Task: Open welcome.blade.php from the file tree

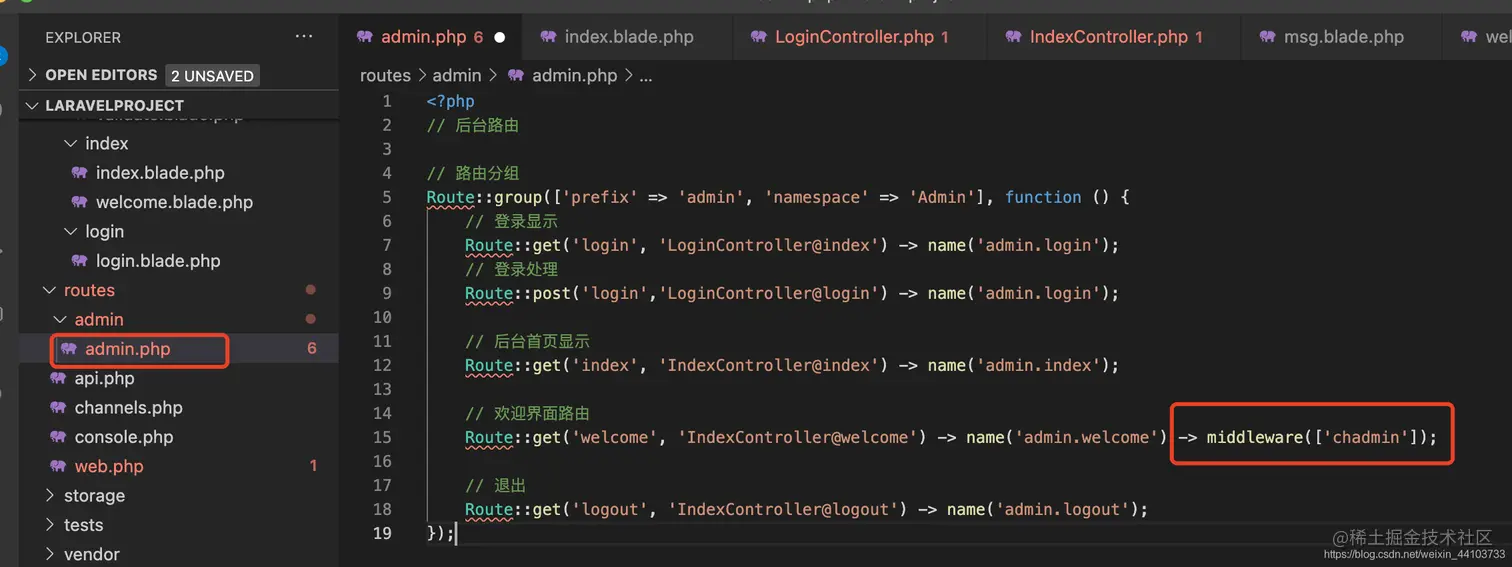Action: (174, 202)
